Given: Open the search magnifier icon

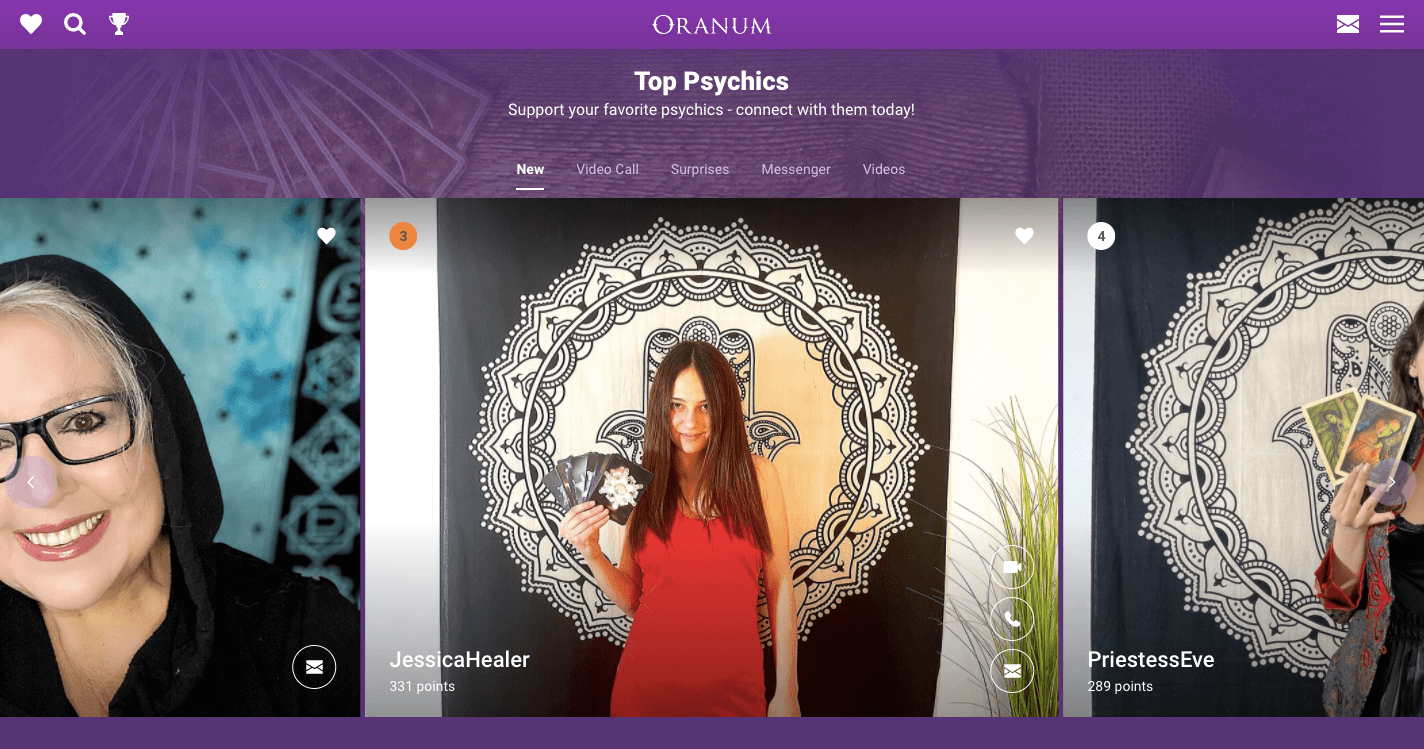Looking at the screenshot, I should click(75, 24).
